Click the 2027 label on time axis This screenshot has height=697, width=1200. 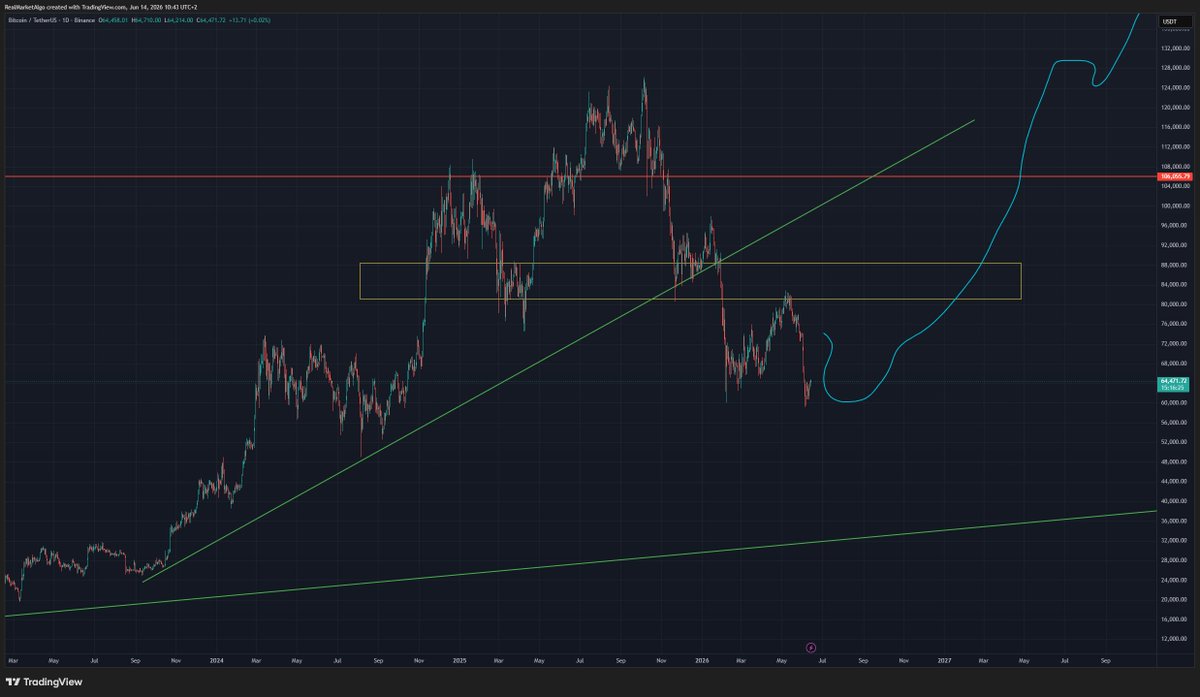(945, 661)
